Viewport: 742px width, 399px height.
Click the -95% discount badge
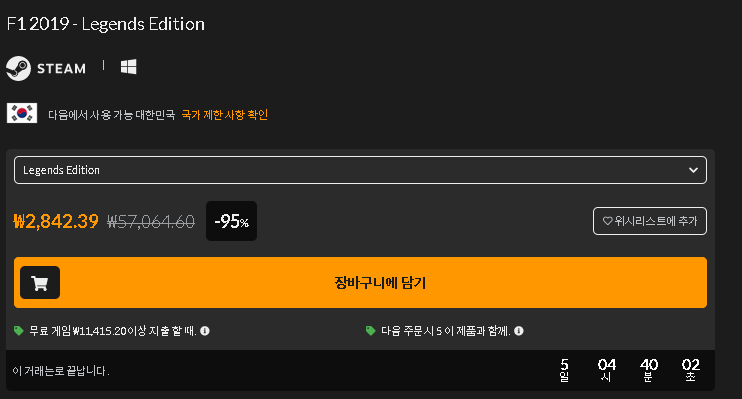pyautogui.click(x=231, y=221)
